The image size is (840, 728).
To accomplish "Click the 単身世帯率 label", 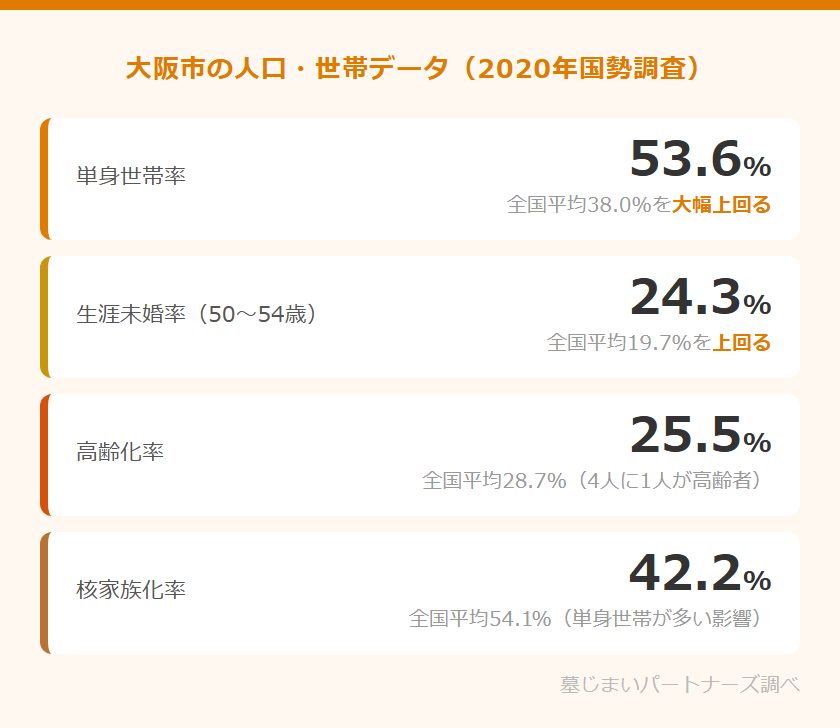I will 131,177.
